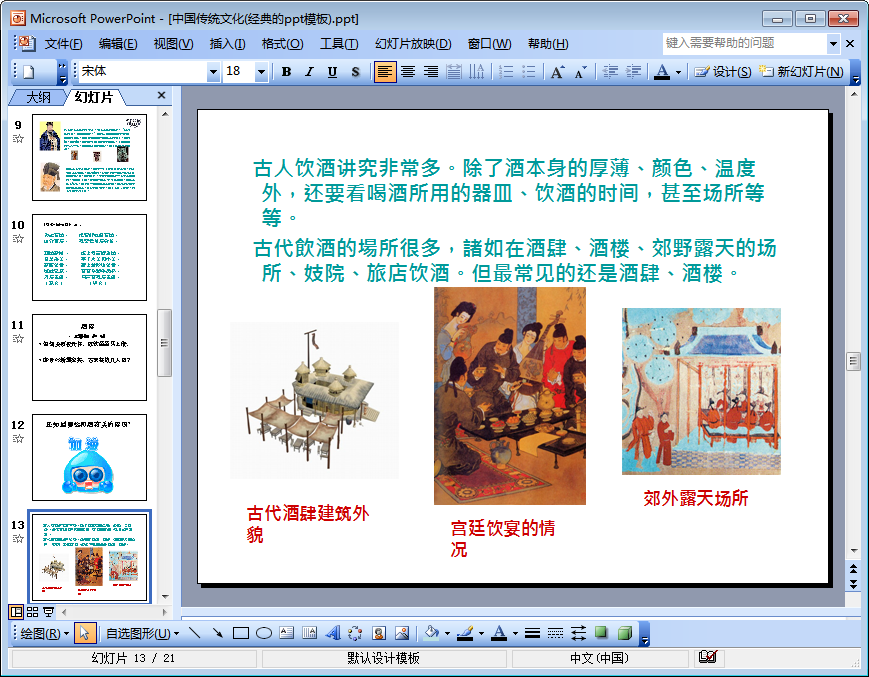The height and width of the screenshot is (677, 869).
Task: Insert WordArt
Action: click(x=333, y=633)
